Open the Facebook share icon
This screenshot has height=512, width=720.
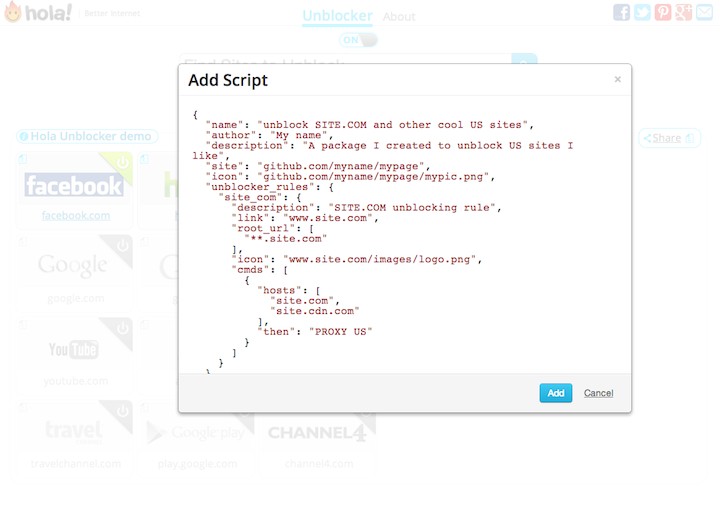(621, 12)
